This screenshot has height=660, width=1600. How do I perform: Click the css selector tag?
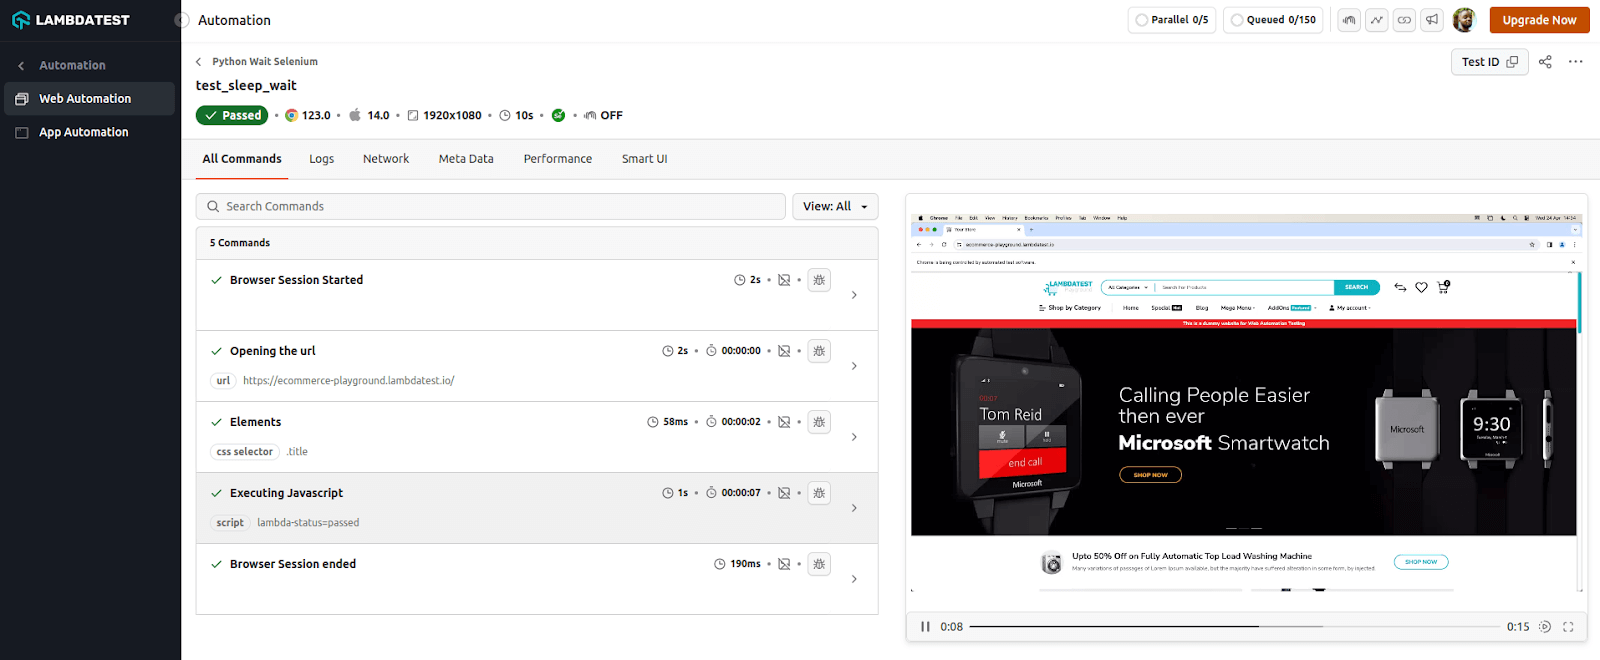coord(245,452)
